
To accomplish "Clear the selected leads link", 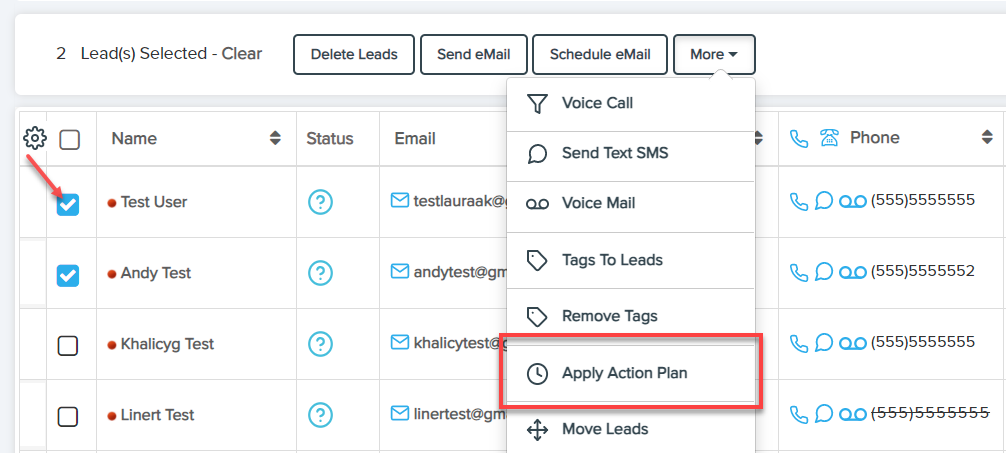I will click(241, 53).
